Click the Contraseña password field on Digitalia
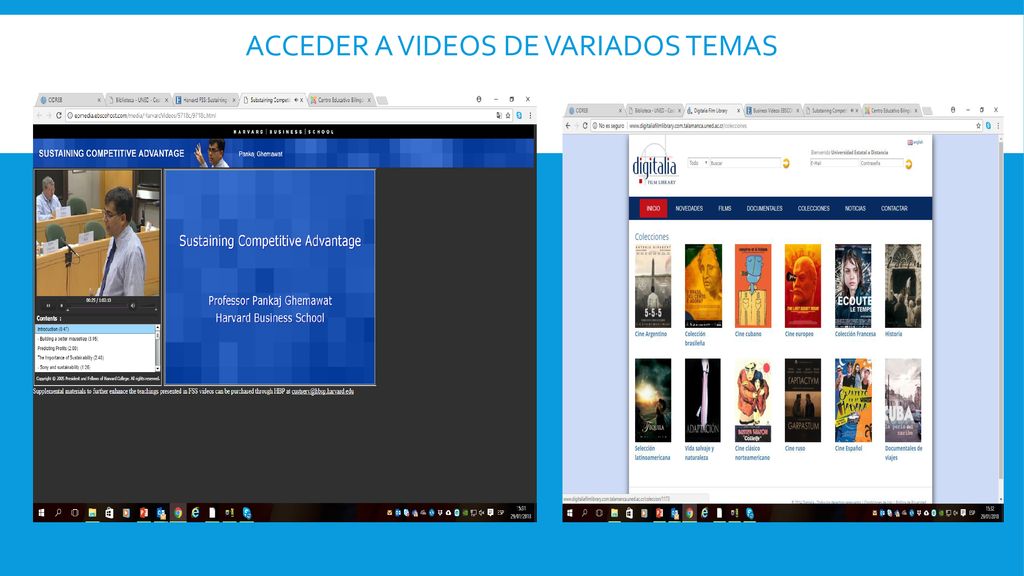This screenshot has width=1024, height=576. [x=881, y=163]
